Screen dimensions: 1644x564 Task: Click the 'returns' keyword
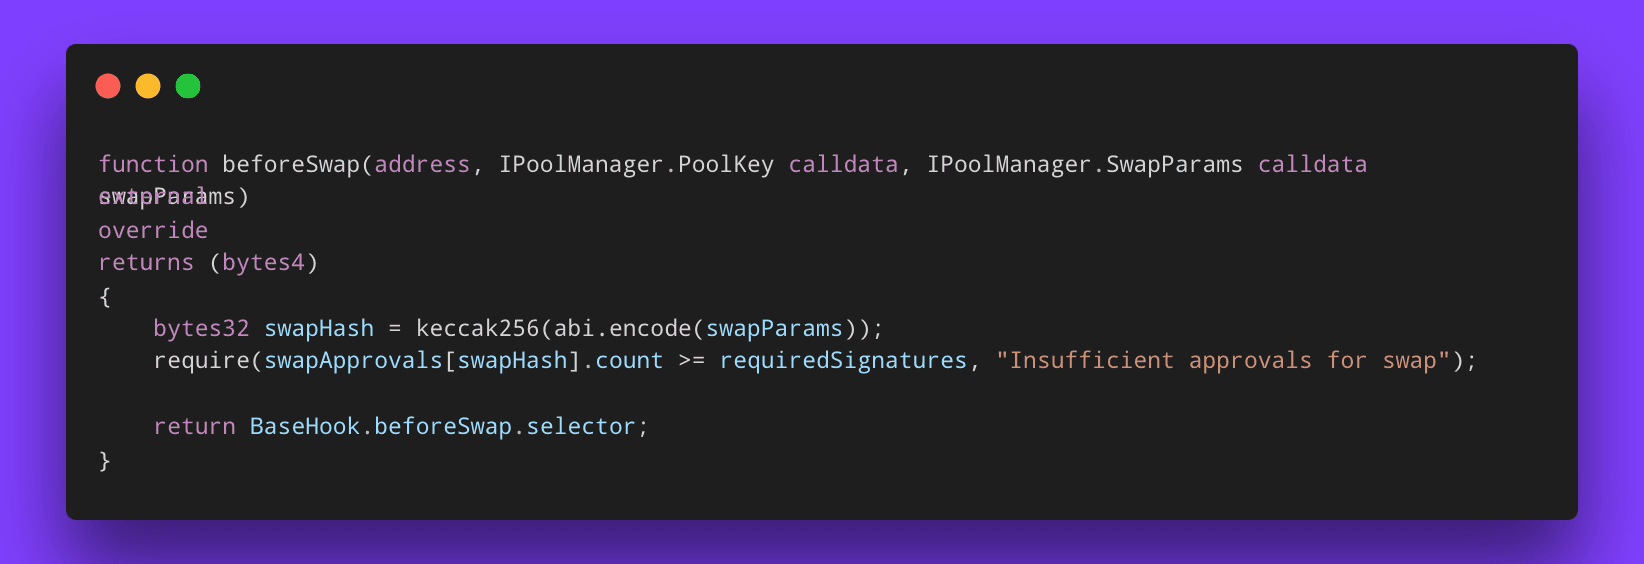(146, 263)
